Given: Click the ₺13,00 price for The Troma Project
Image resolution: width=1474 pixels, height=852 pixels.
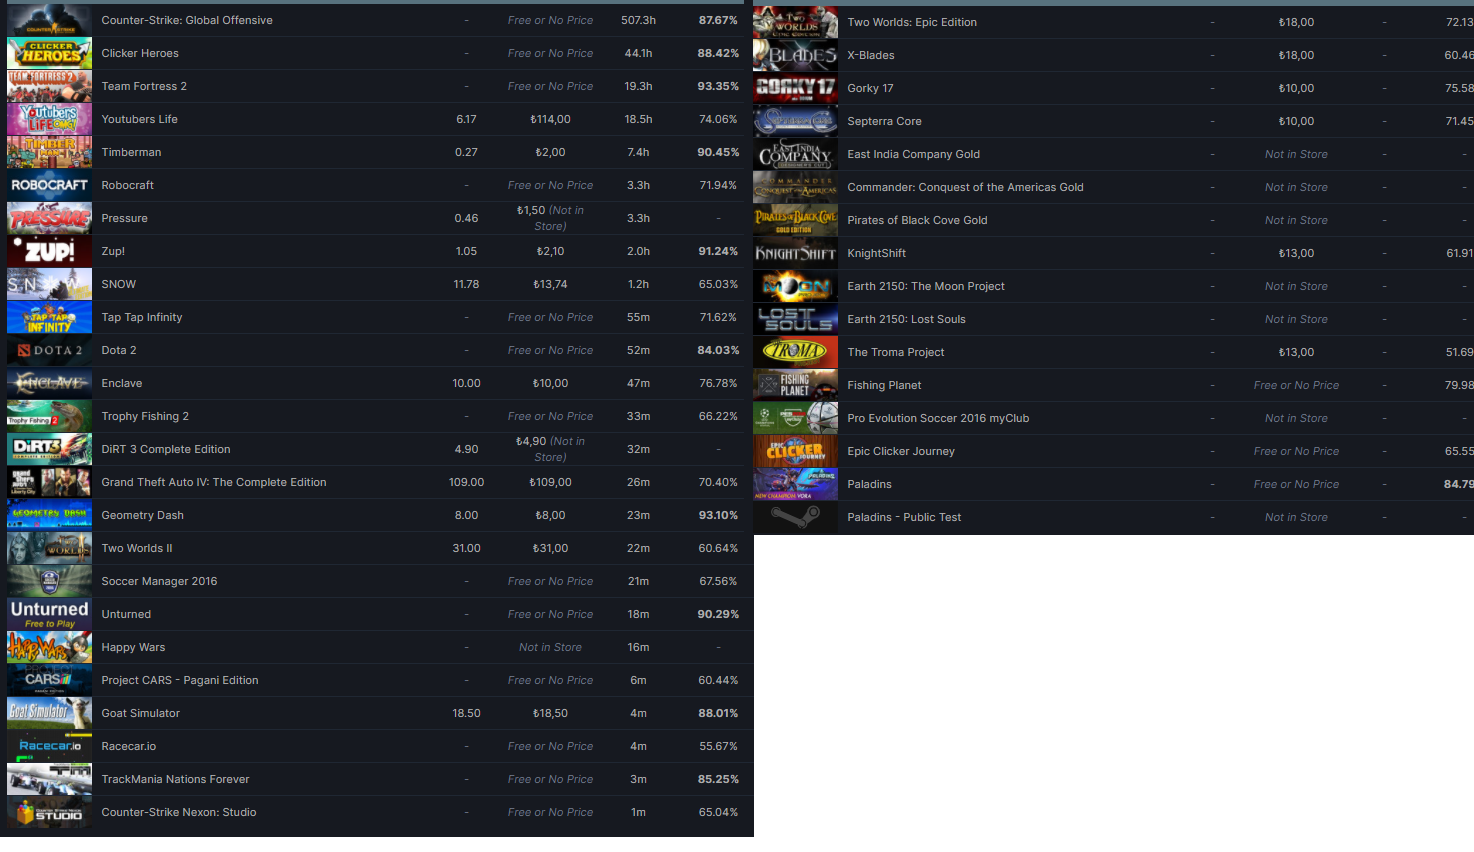Looking at the screenshot, I should point(1296,352).
